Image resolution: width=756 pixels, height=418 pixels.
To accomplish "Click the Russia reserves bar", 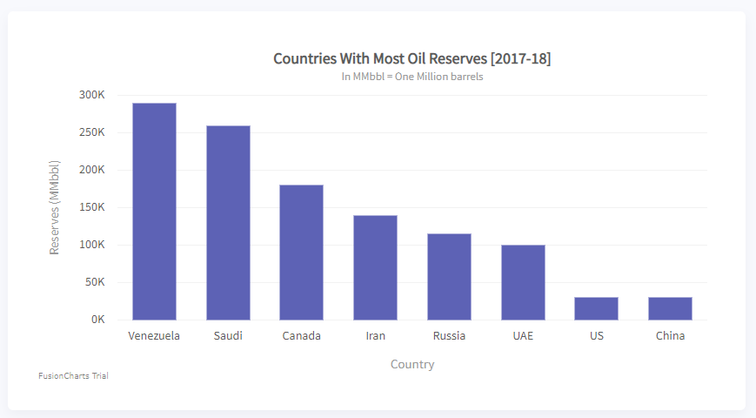I will tap(449, 276).
